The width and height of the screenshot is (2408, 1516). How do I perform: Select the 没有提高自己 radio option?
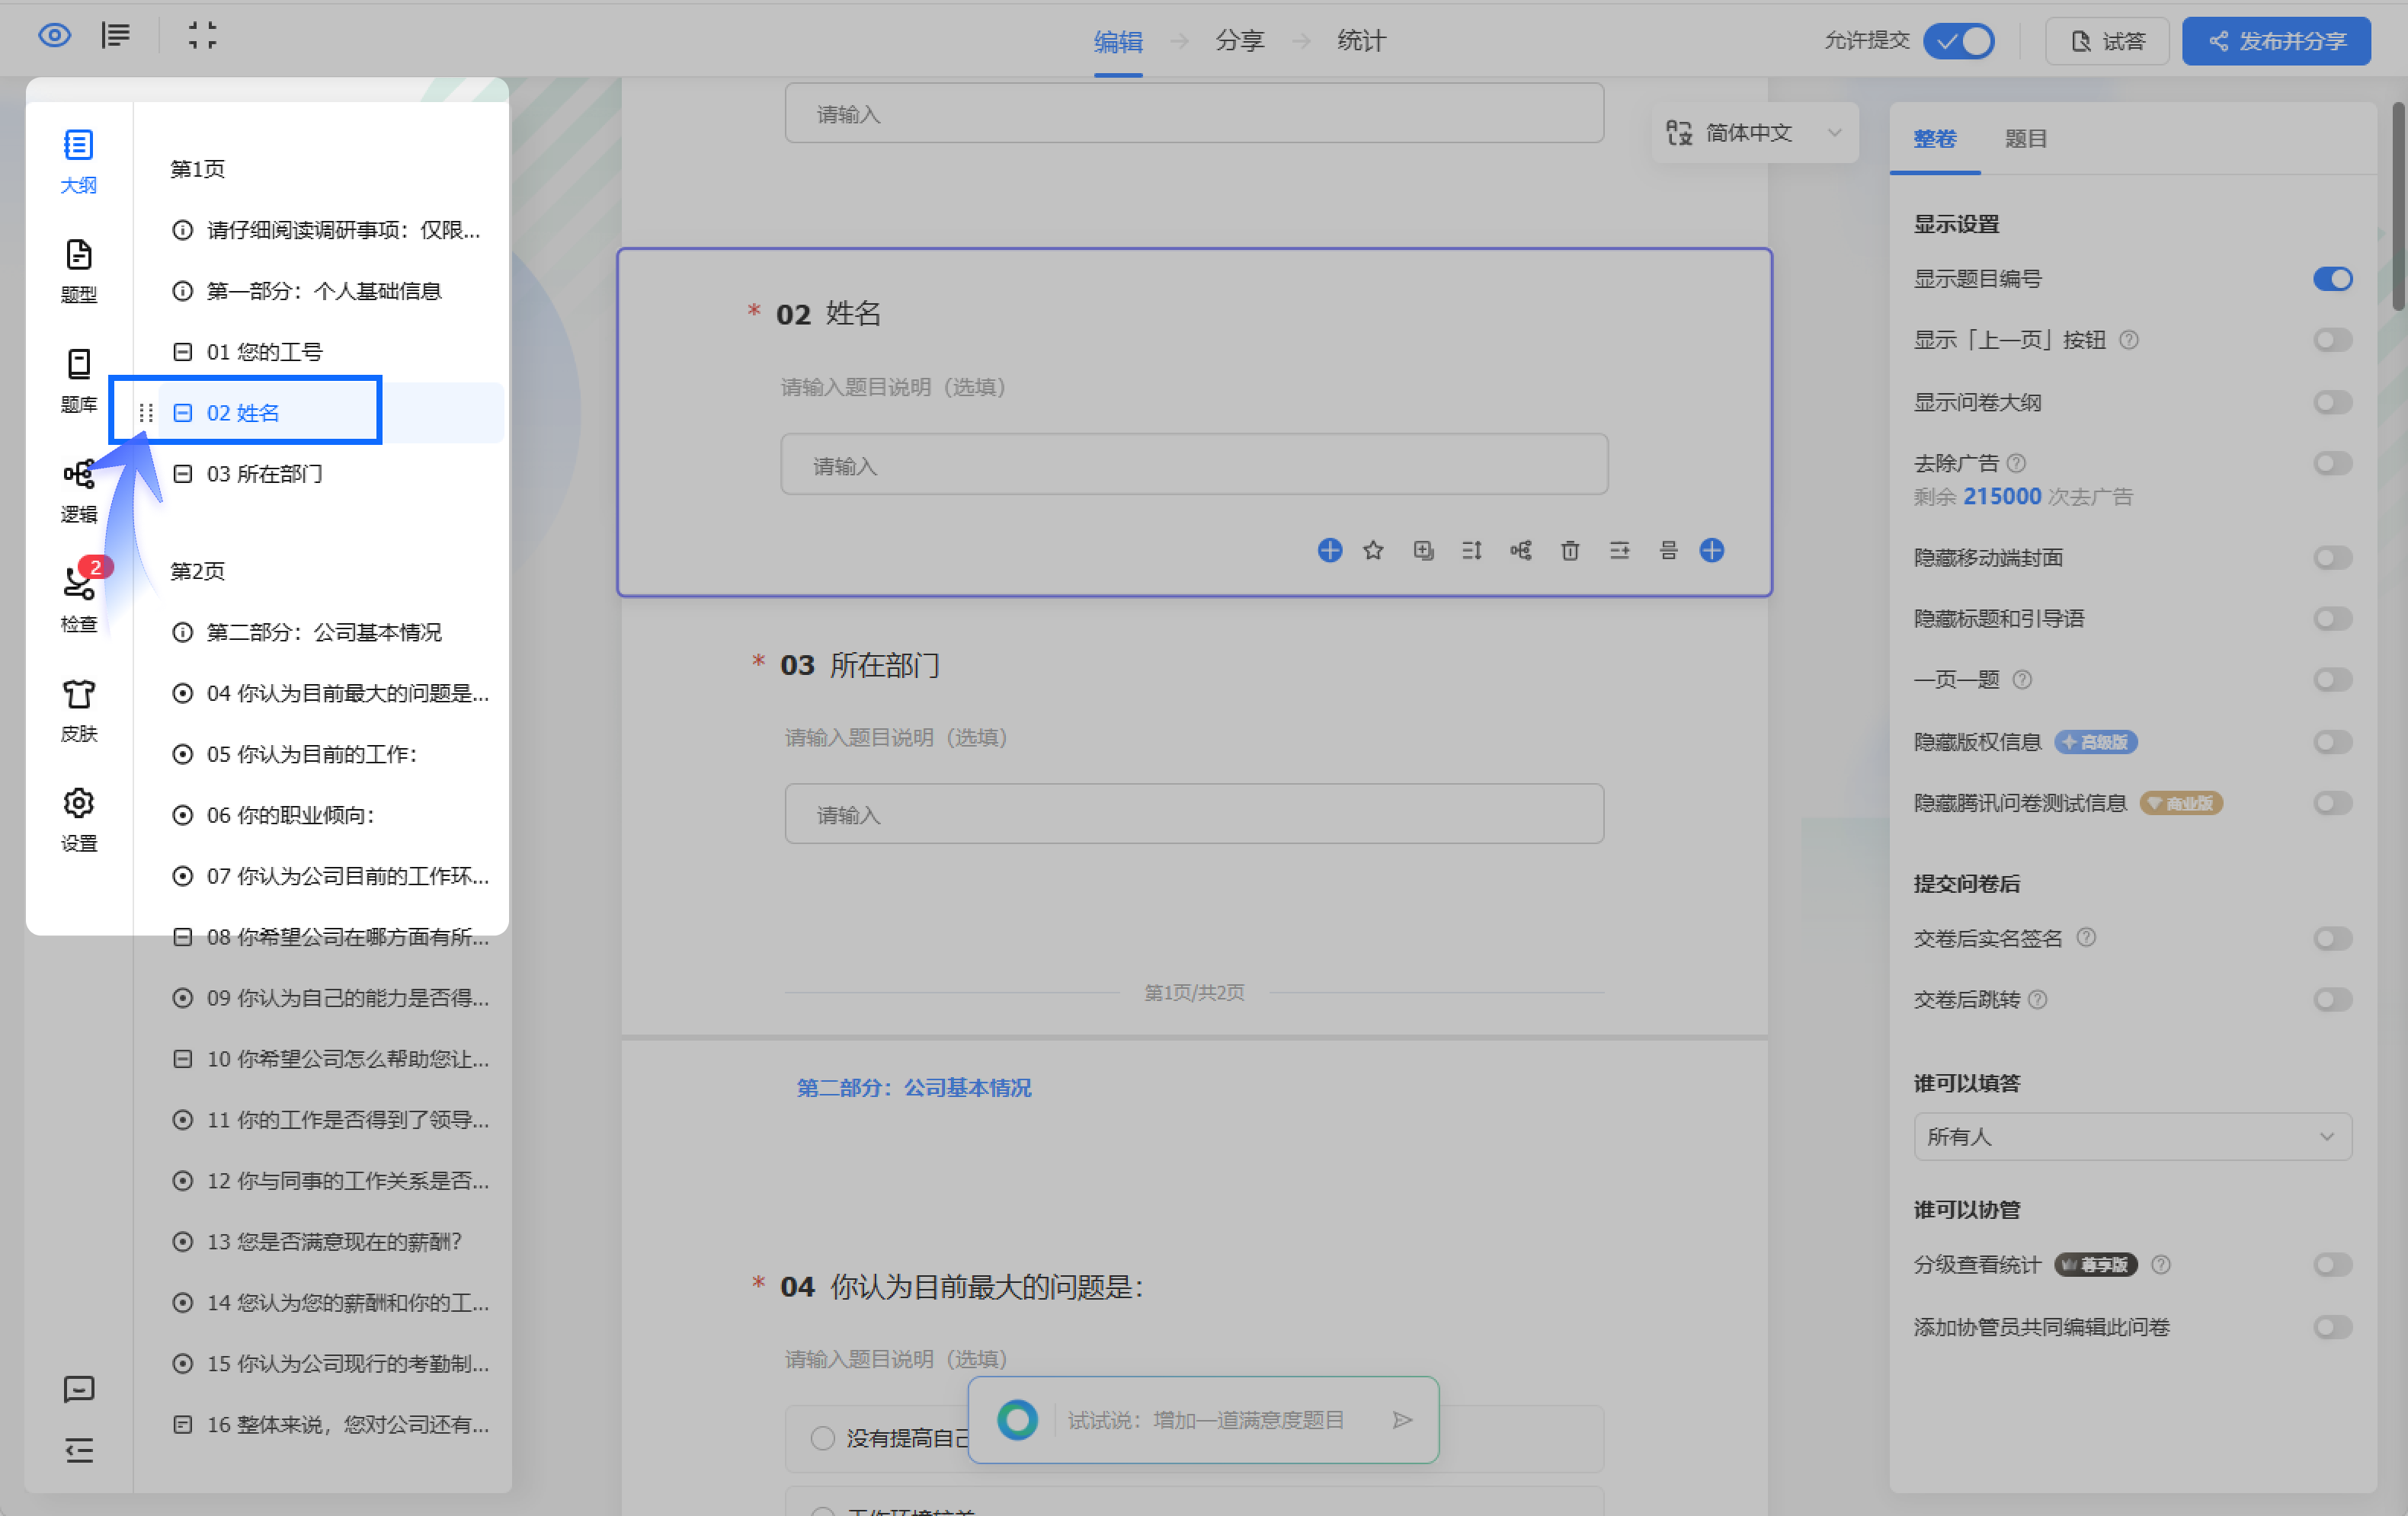point(822,1438)
